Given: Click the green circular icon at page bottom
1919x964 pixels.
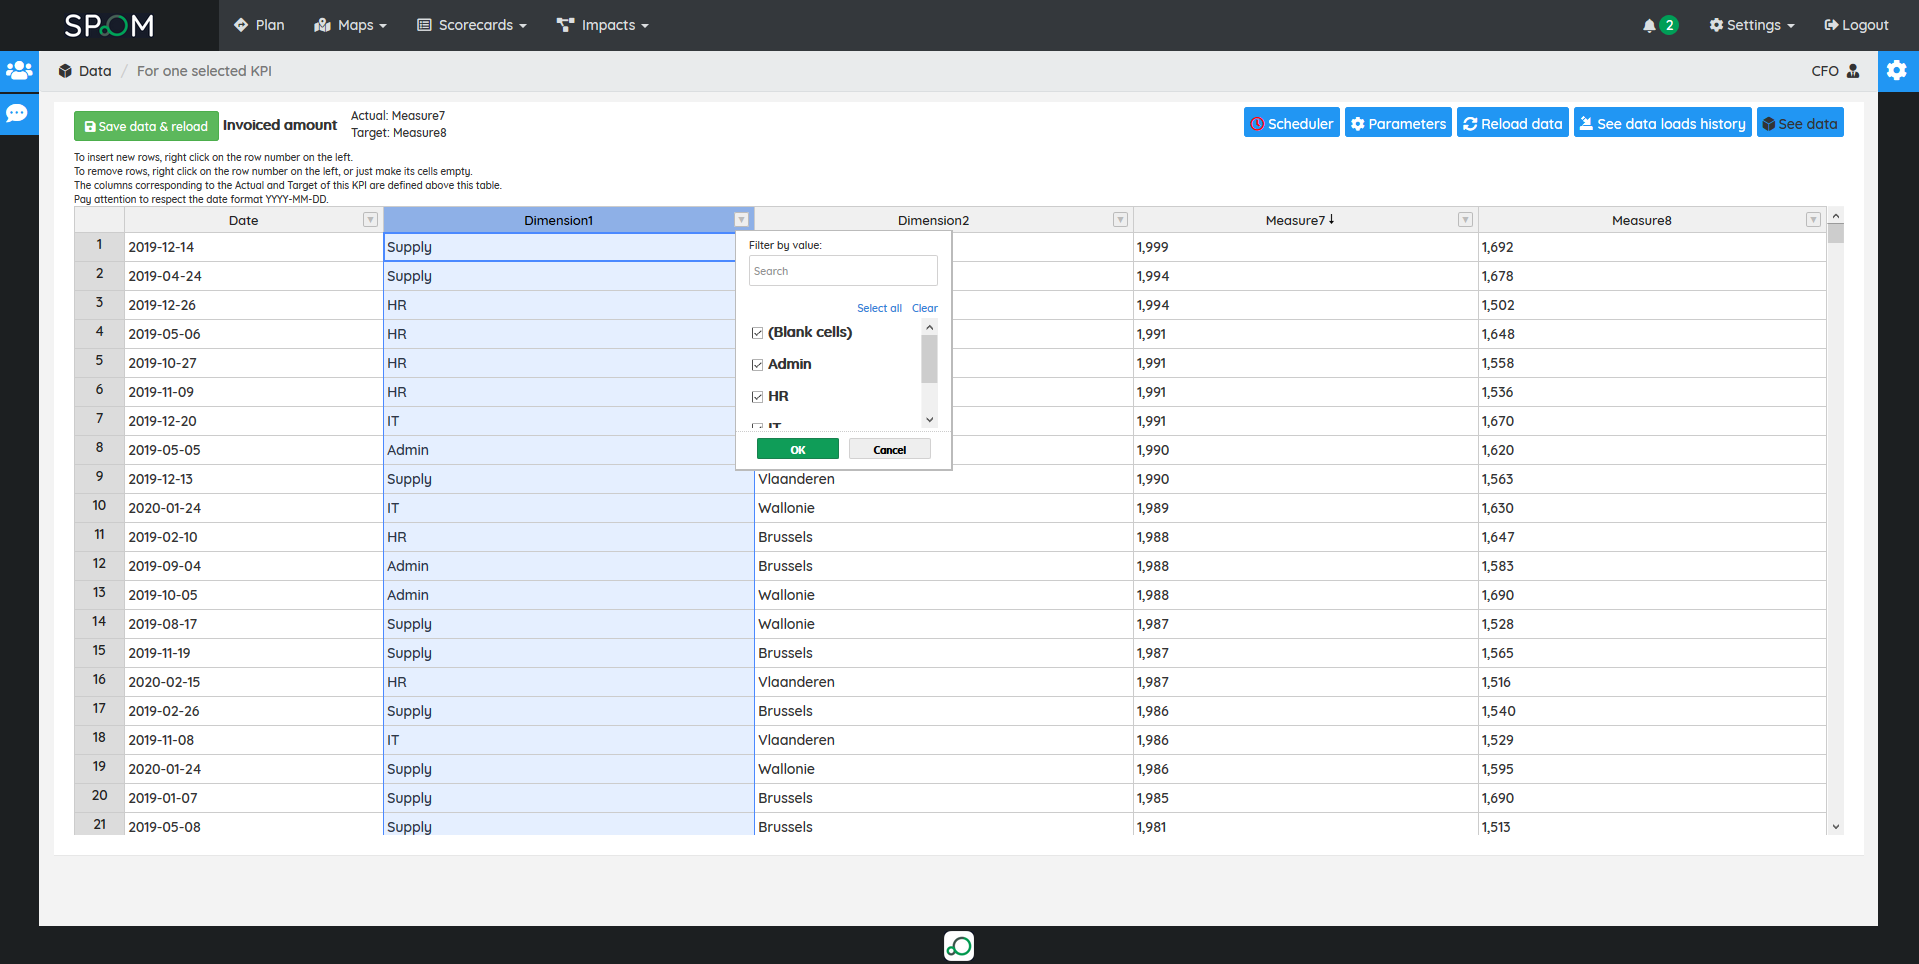Looking at the screenshot, I should click(958, 945).
